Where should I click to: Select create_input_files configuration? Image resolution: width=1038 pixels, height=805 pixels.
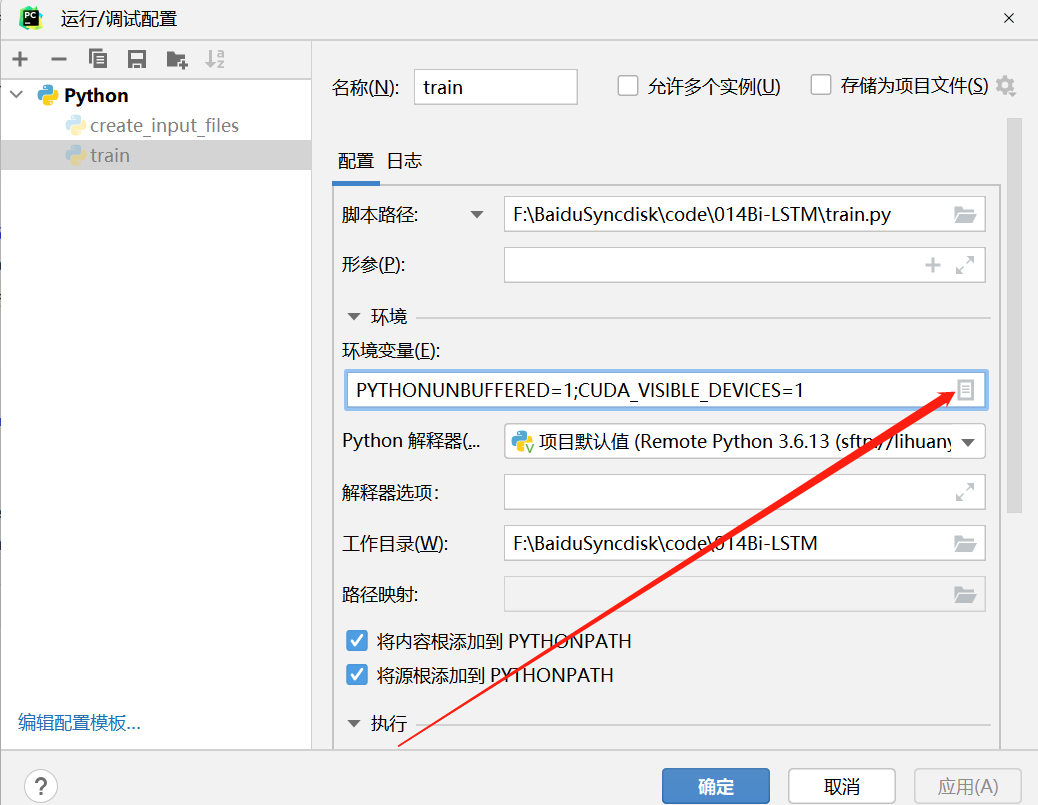pyautogui.click(x=156, y=125)
